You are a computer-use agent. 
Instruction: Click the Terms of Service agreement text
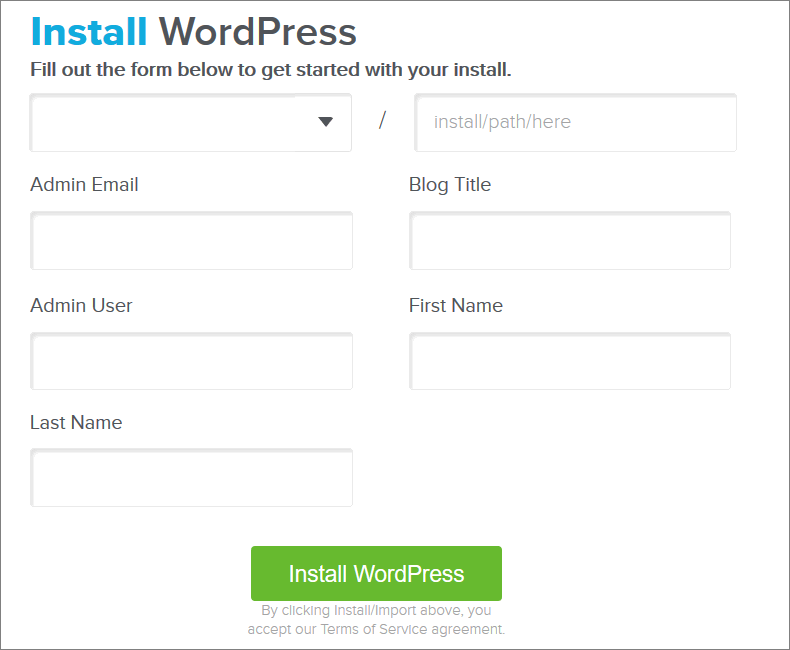pyautogui.click(x=376, y=620)
